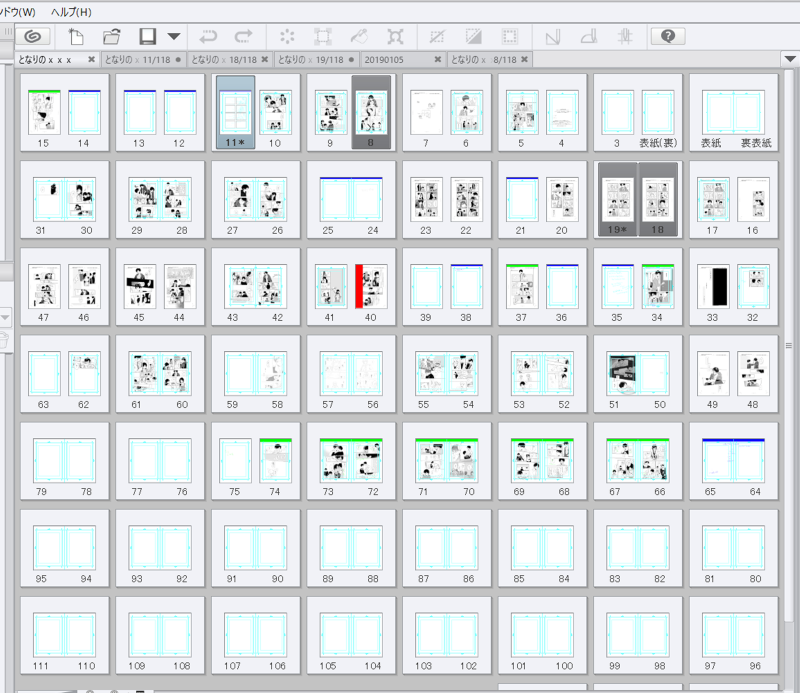The width and height of the screenshot is (800, 693).
Task: Toggle snap to ruler icon
Action: point(553,36)
